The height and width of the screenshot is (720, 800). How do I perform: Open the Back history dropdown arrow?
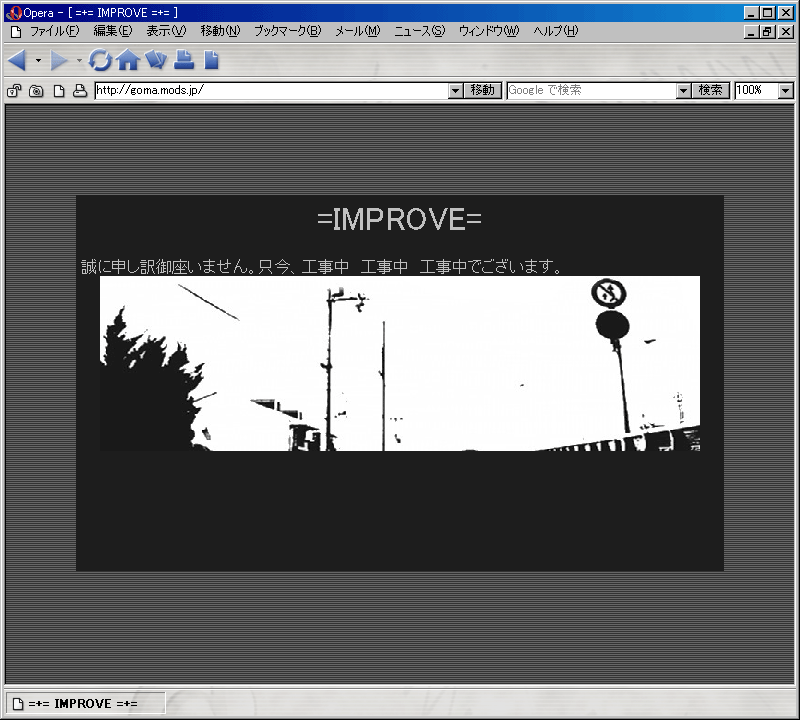[x=38, y=61]
